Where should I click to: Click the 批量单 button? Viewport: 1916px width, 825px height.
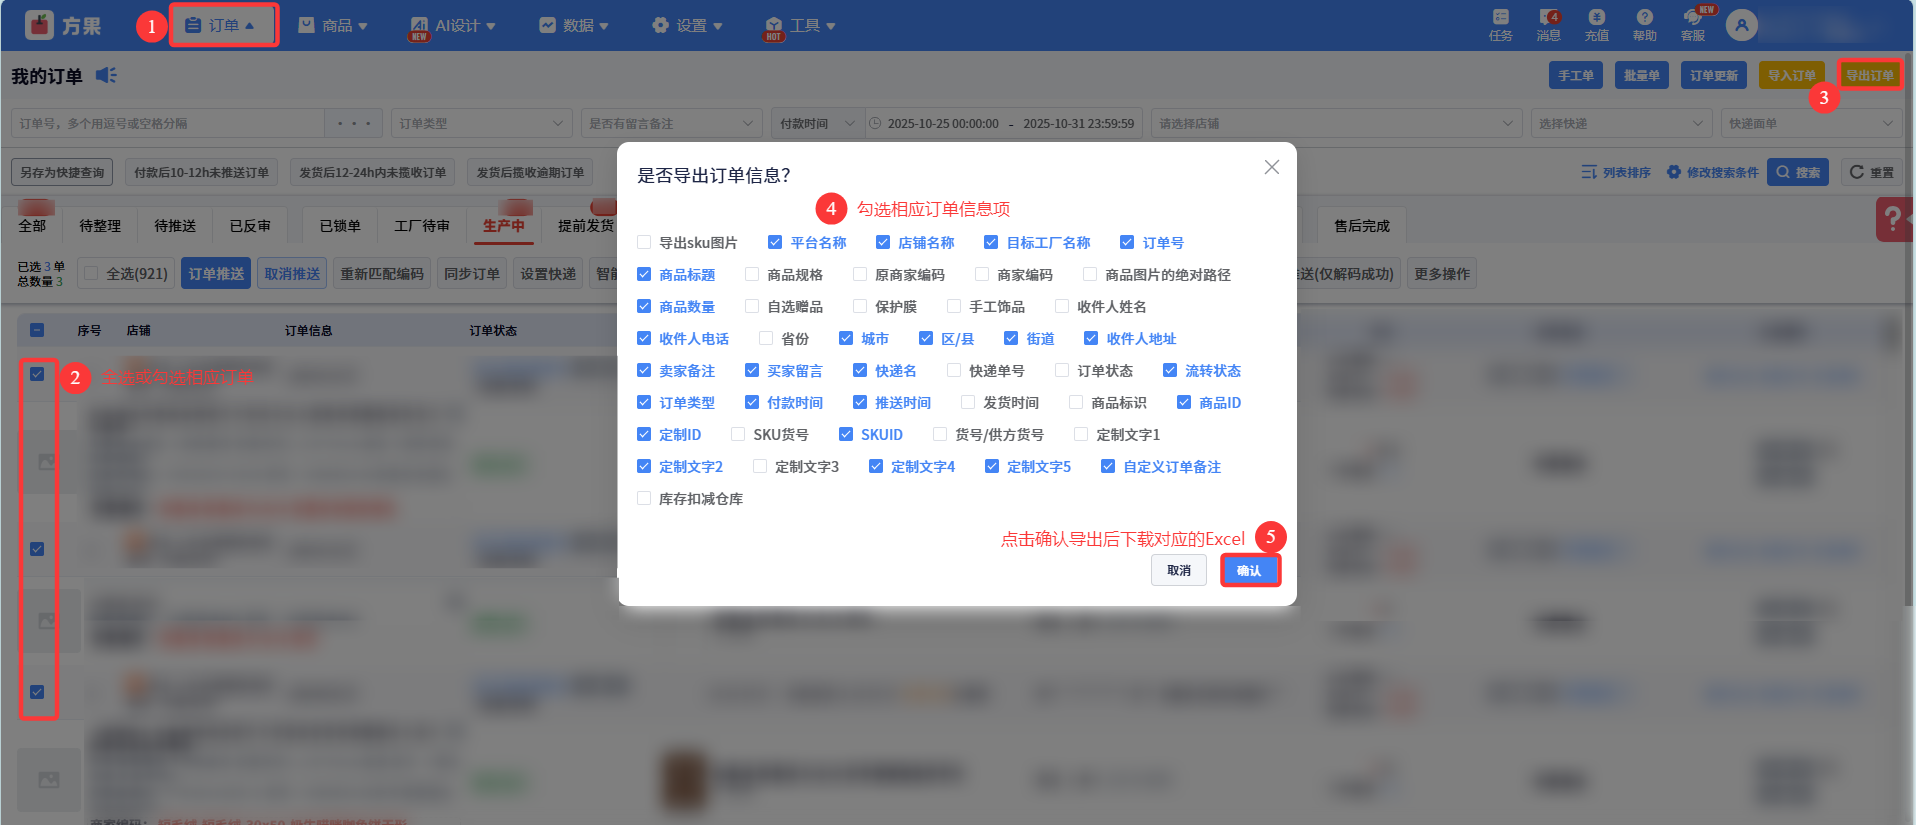tap(1642, 75)
